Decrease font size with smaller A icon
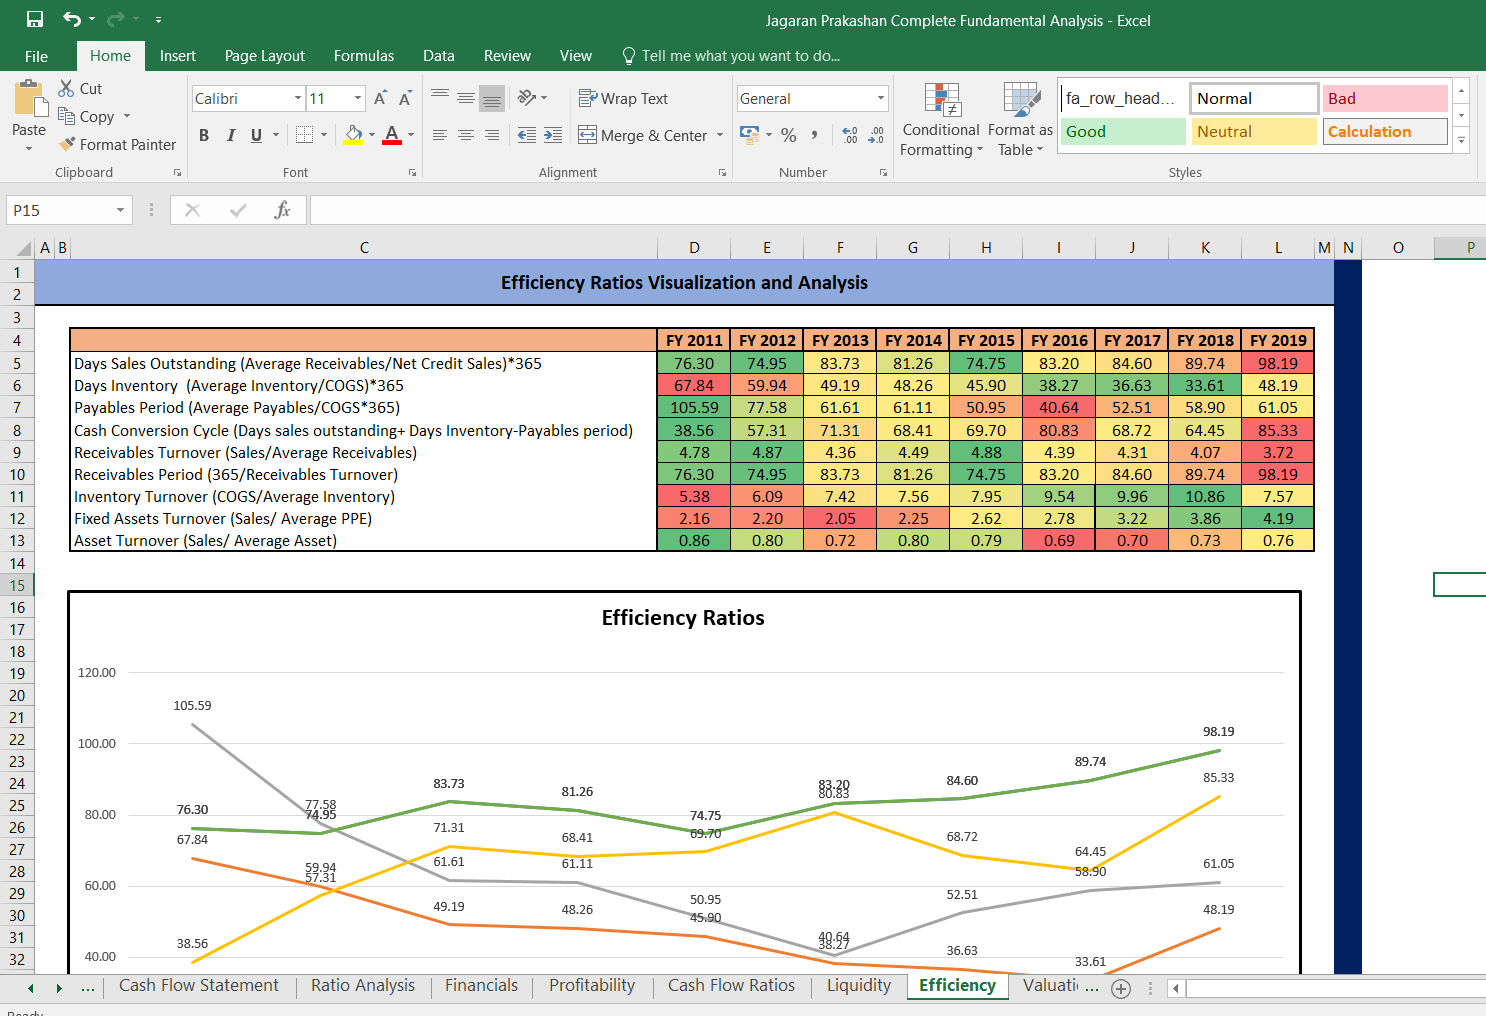Viewport: 1486px width, 1016px height. [x=405, y=98]
